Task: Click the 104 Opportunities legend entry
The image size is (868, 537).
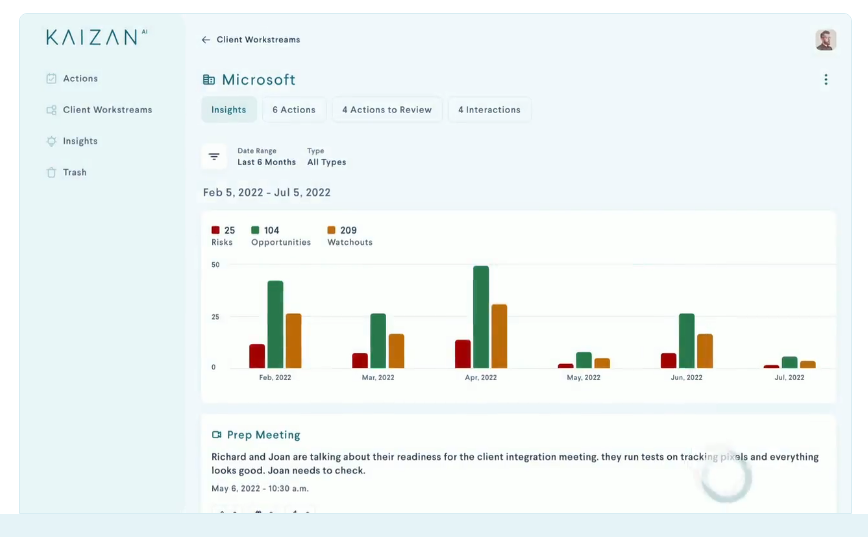Action: [281, 236]
